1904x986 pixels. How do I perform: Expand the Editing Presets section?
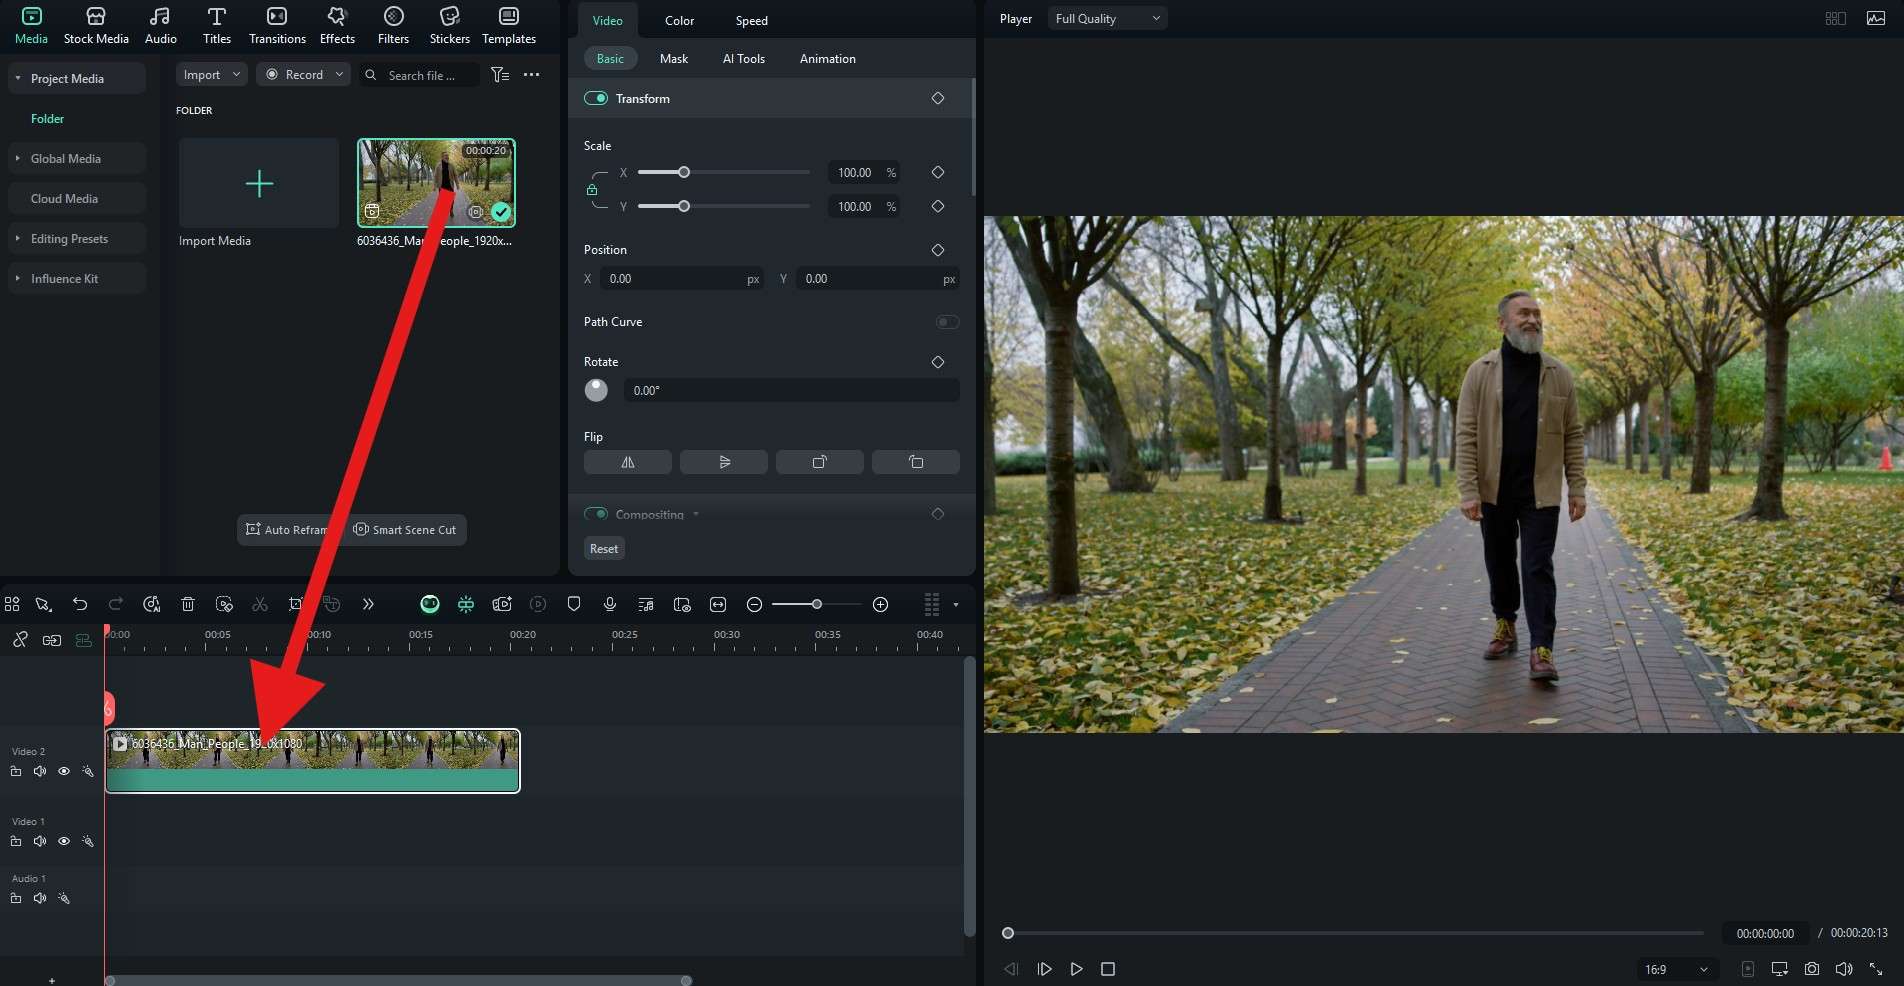[x=18, y=238]
